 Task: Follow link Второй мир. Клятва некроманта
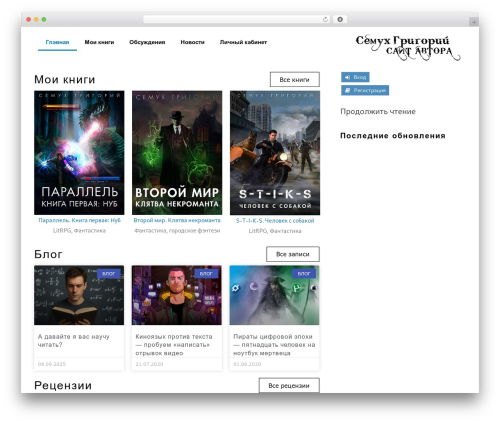click(x=177, y=220)
